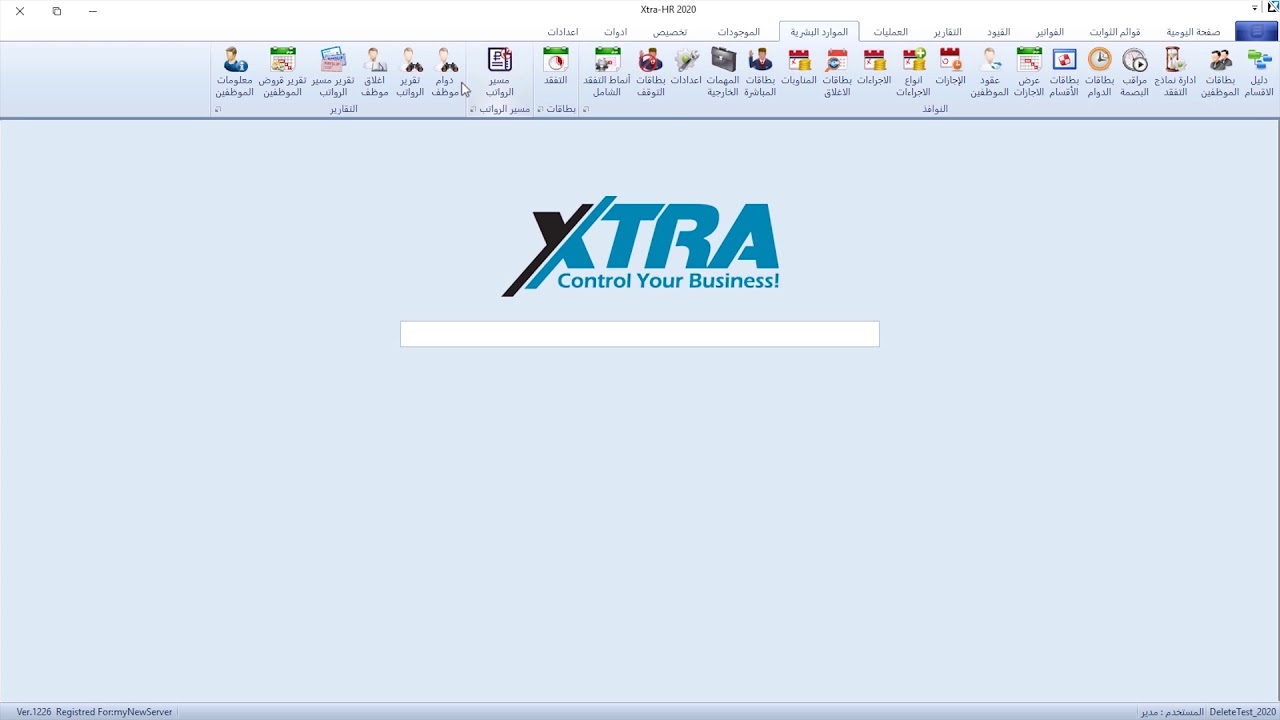Open انواع الاجراءات action types
The image size is (1280, 720).
914,72
